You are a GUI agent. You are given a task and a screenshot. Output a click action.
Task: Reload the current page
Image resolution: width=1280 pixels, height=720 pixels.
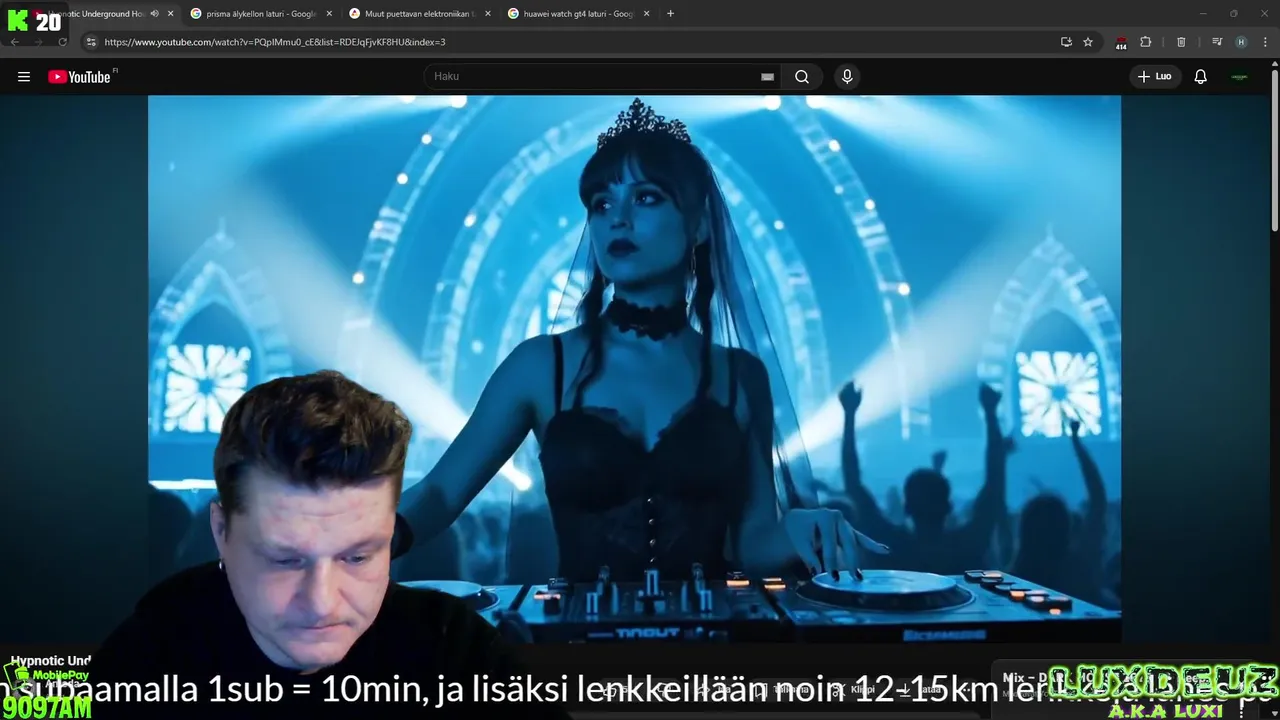[x=62, y=42]
